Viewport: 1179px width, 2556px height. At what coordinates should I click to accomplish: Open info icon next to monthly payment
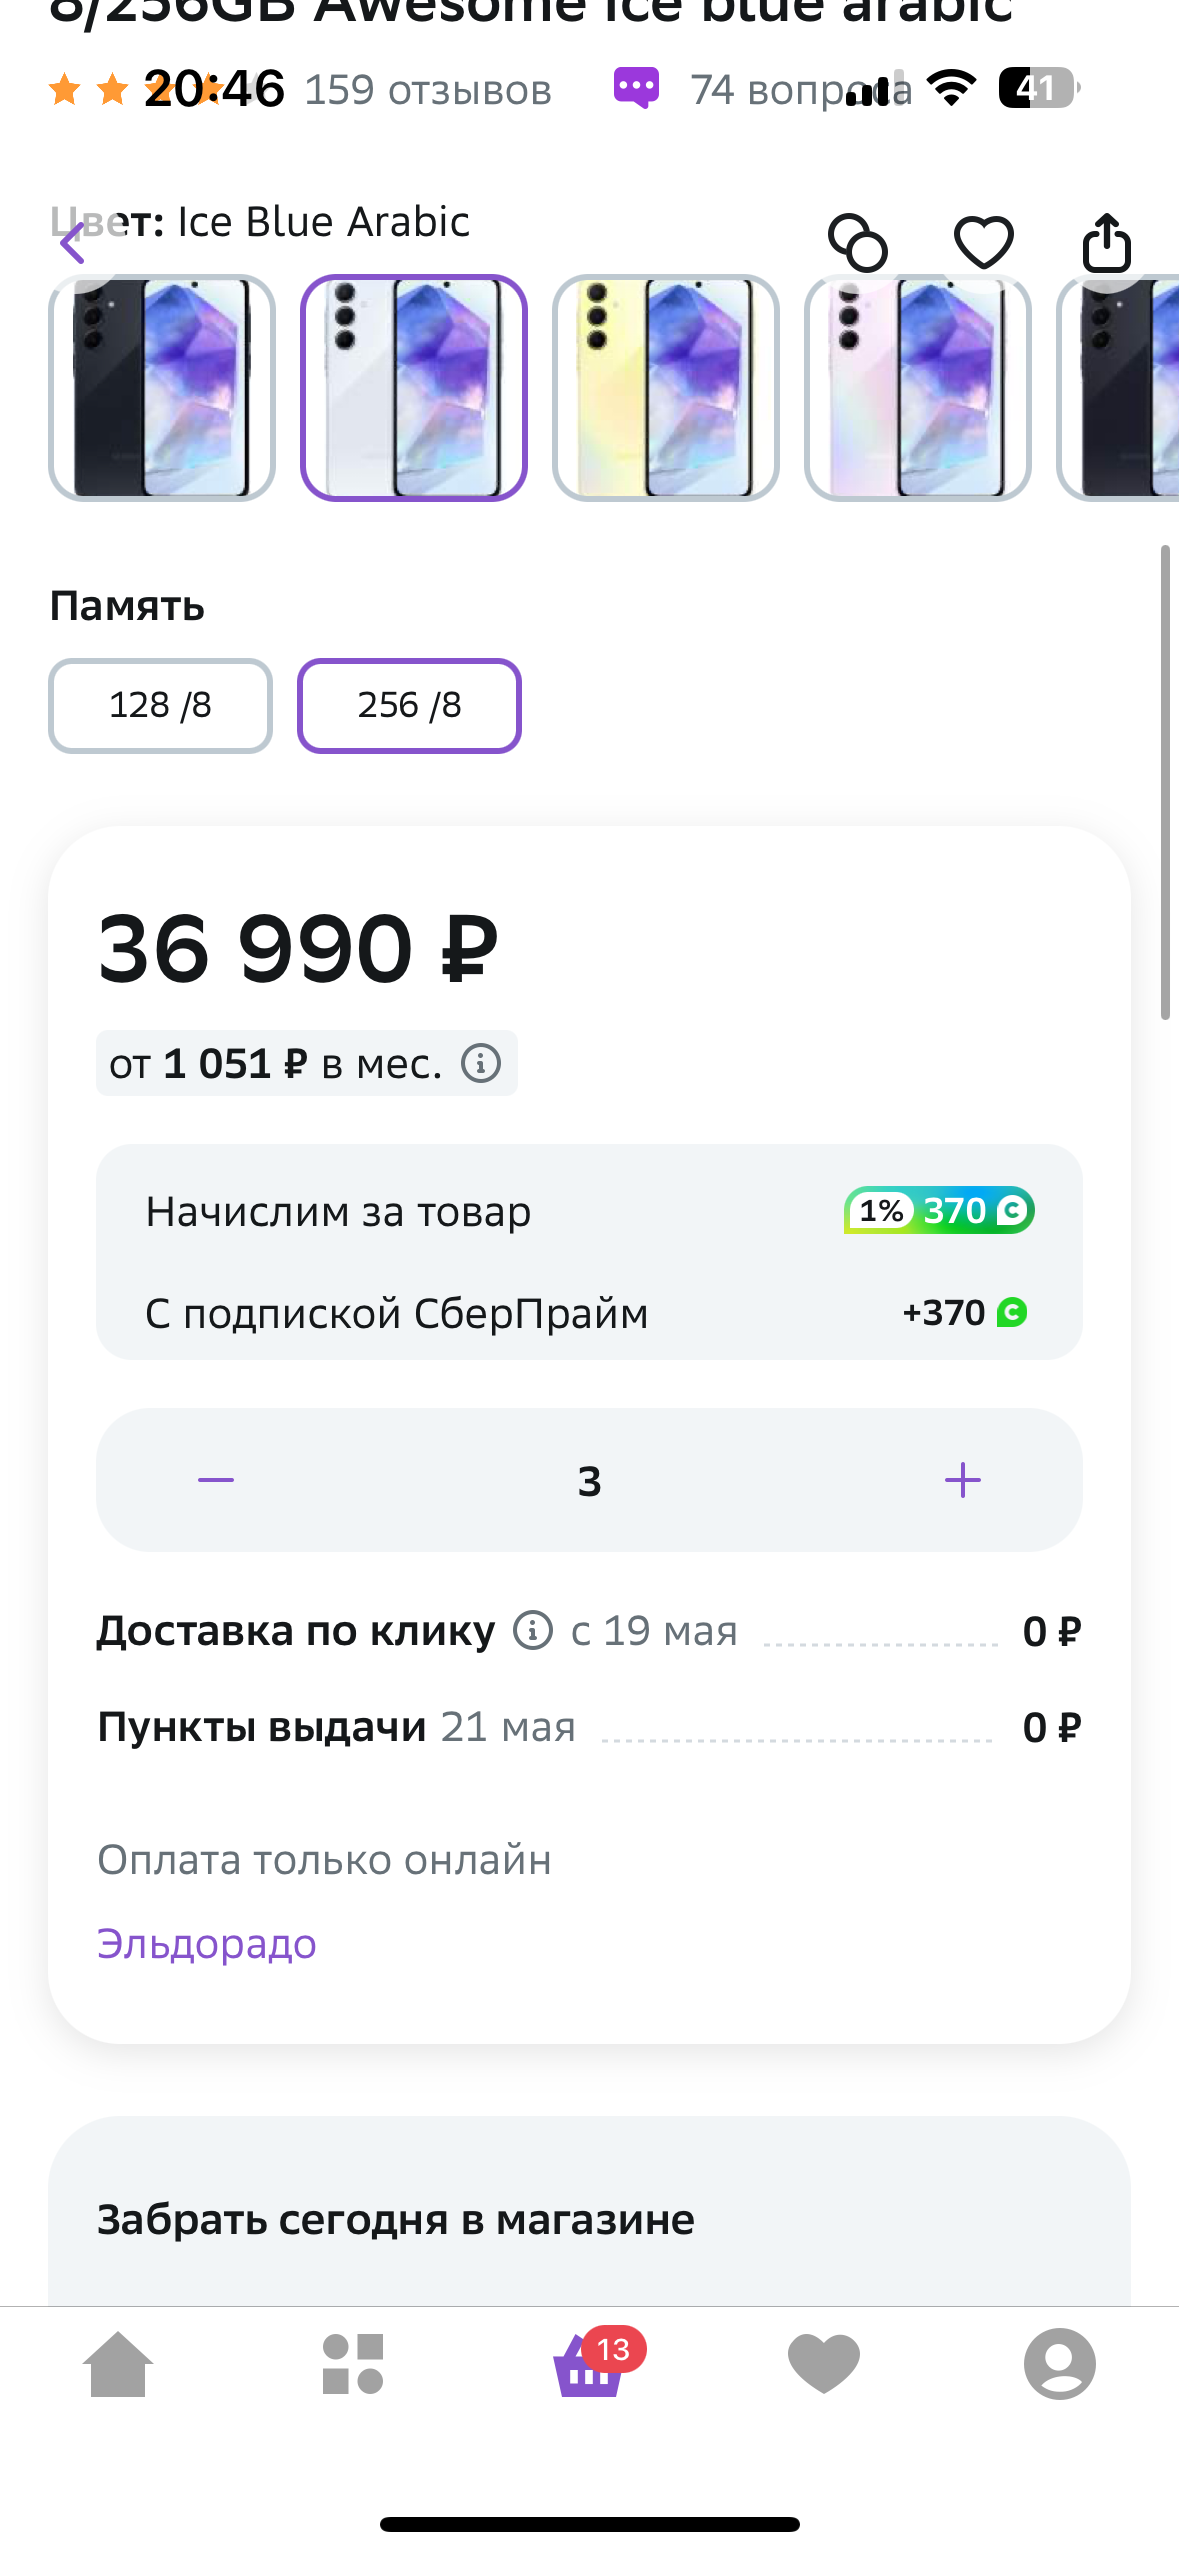(481, 1063)
